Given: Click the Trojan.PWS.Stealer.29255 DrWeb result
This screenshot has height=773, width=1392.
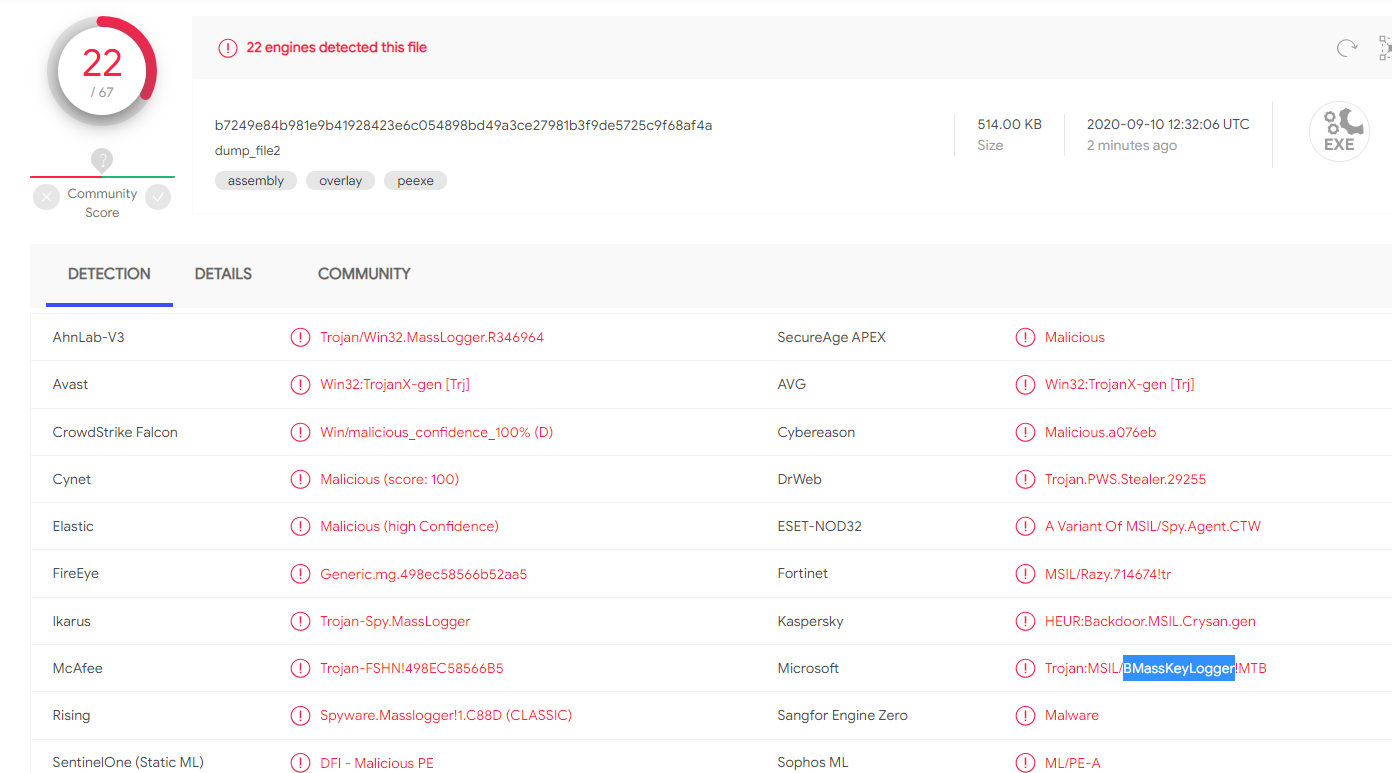Looking at the screenshot, I should point(1125,480).
